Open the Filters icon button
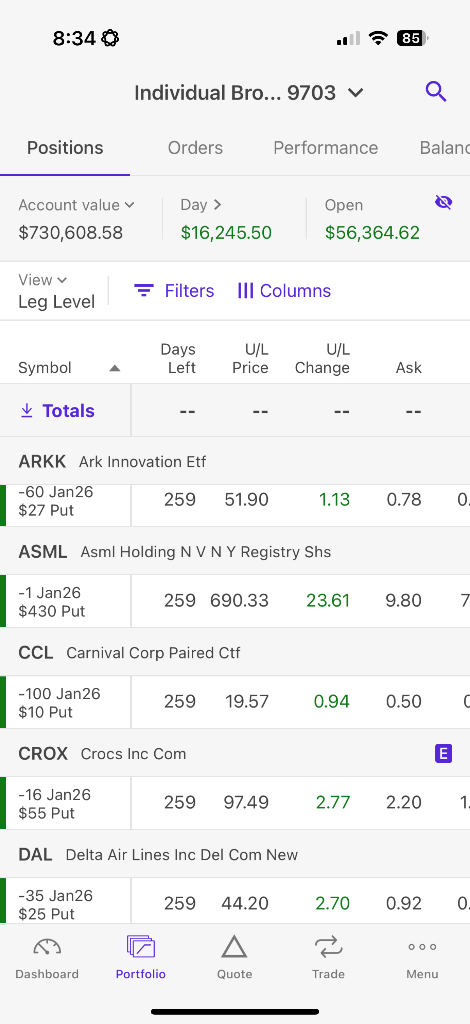 pyautogui.click(x=144, y=291)
